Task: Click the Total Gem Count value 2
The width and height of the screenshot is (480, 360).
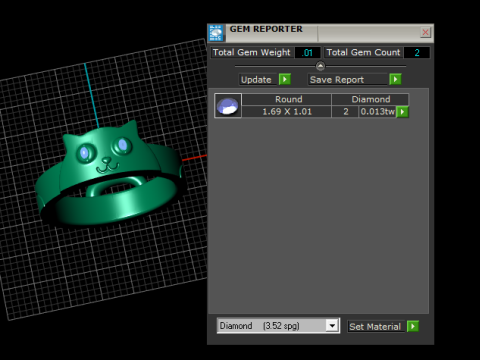Action: [x=417, y=53]
